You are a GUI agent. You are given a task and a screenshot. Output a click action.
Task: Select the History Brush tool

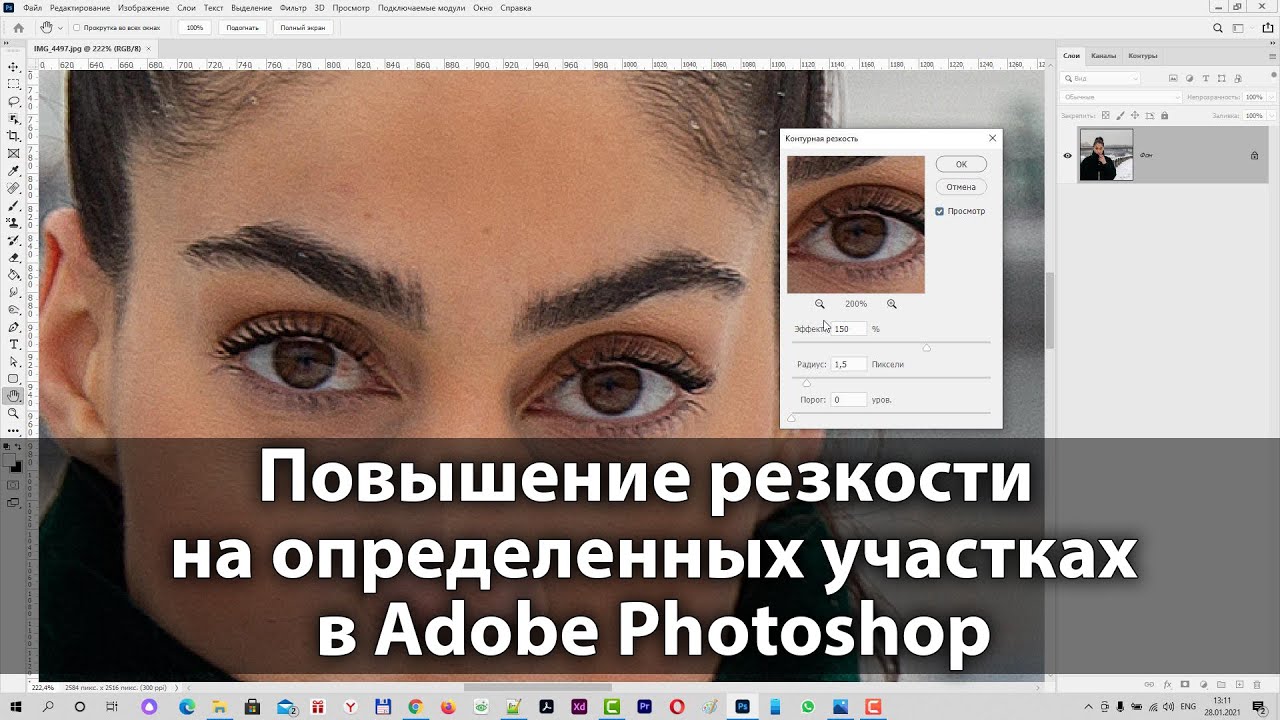tap(13, 240)
